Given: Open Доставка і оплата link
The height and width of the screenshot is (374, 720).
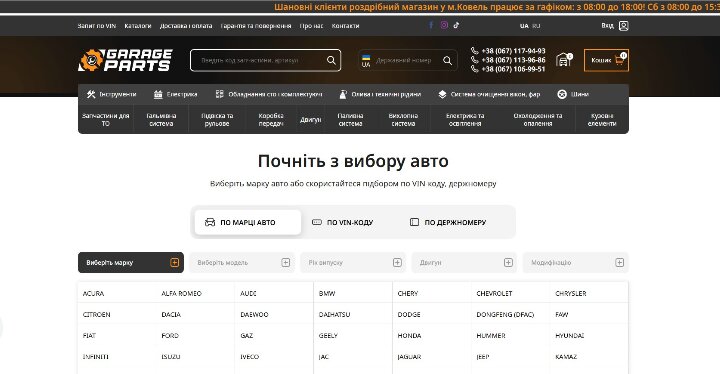Looking at the screenshot, I should pyautogui.click(x=186, y=26).
